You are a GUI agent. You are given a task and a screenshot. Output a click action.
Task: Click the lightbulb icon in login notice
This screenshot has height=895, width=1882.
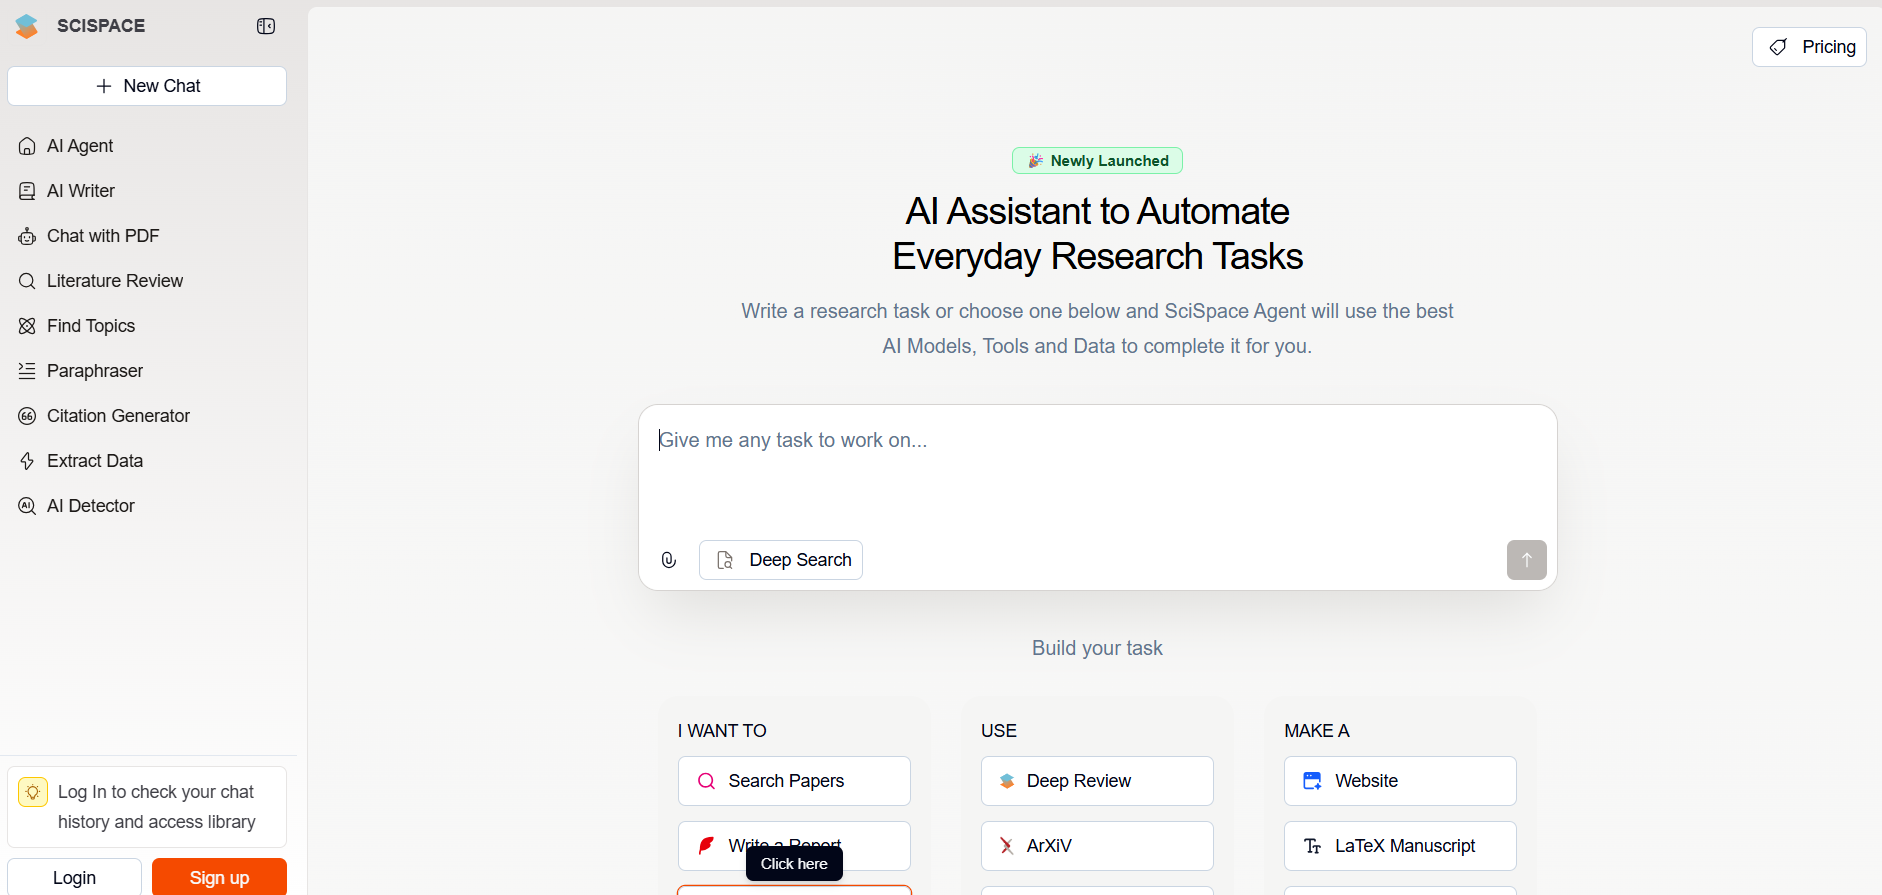[x=33, y=792]
